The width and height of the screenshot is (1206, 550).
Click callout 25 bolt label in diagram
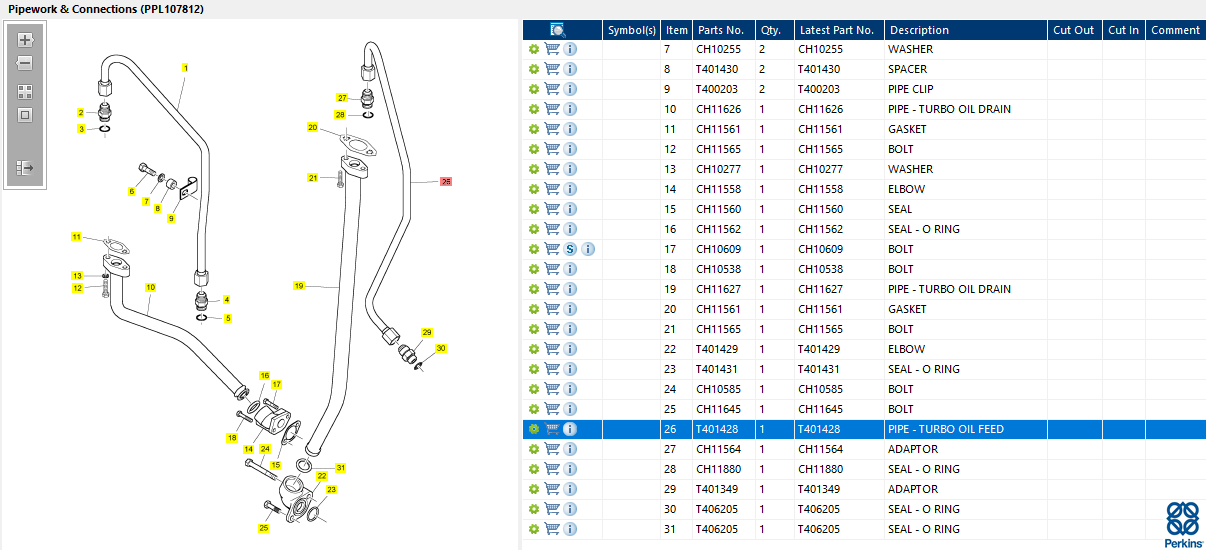coord(264,527)
